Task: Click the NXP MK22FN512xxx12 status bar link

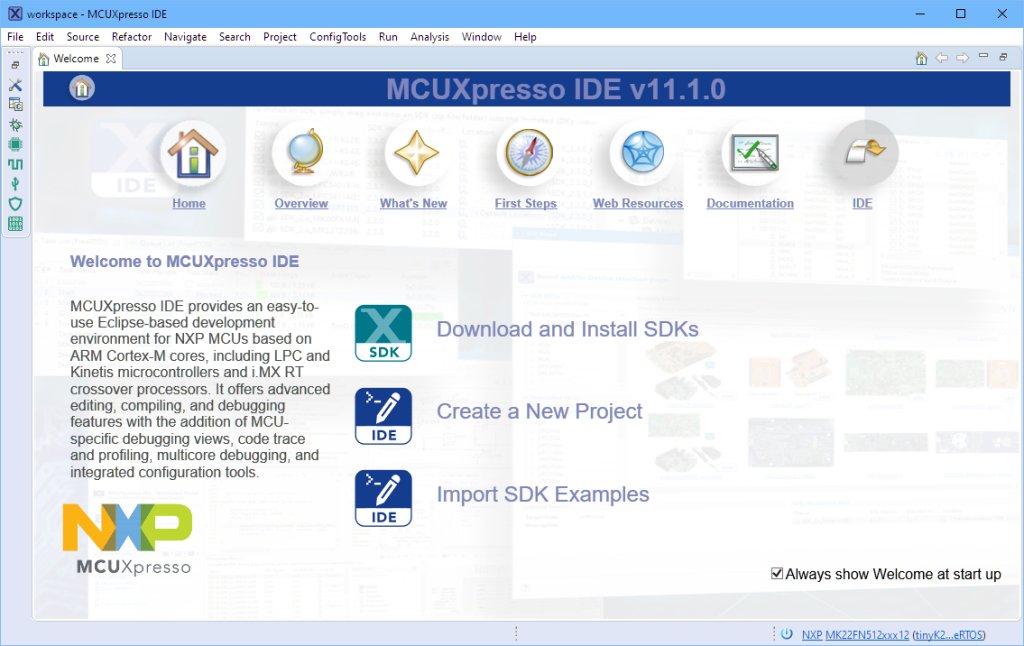Action: (x=856, y=634)
